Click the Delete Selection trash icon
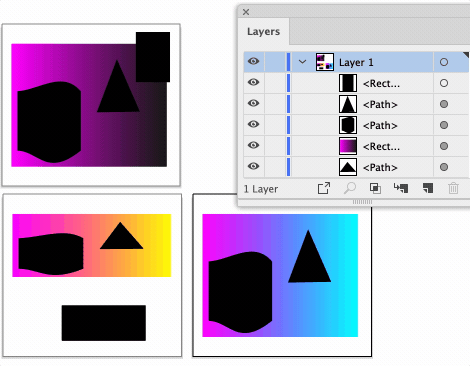Image resolution: width=470 pixels, height=366 pixels. 453,188
